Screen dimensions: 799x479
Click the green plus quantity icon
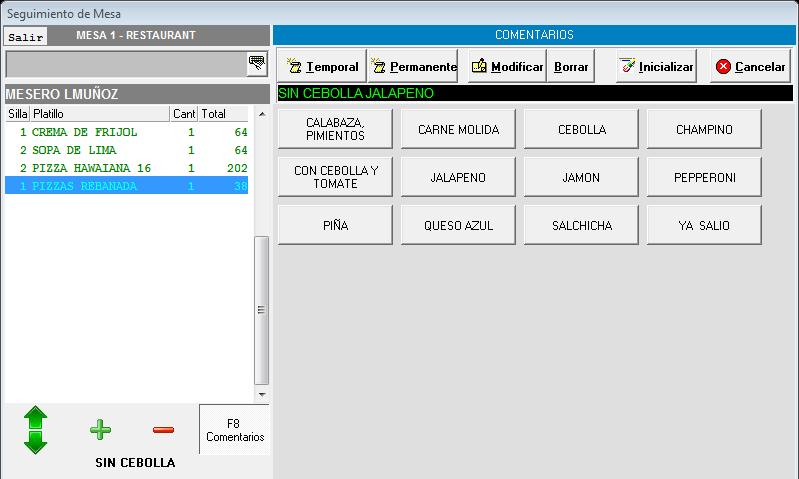coord(100,430)
